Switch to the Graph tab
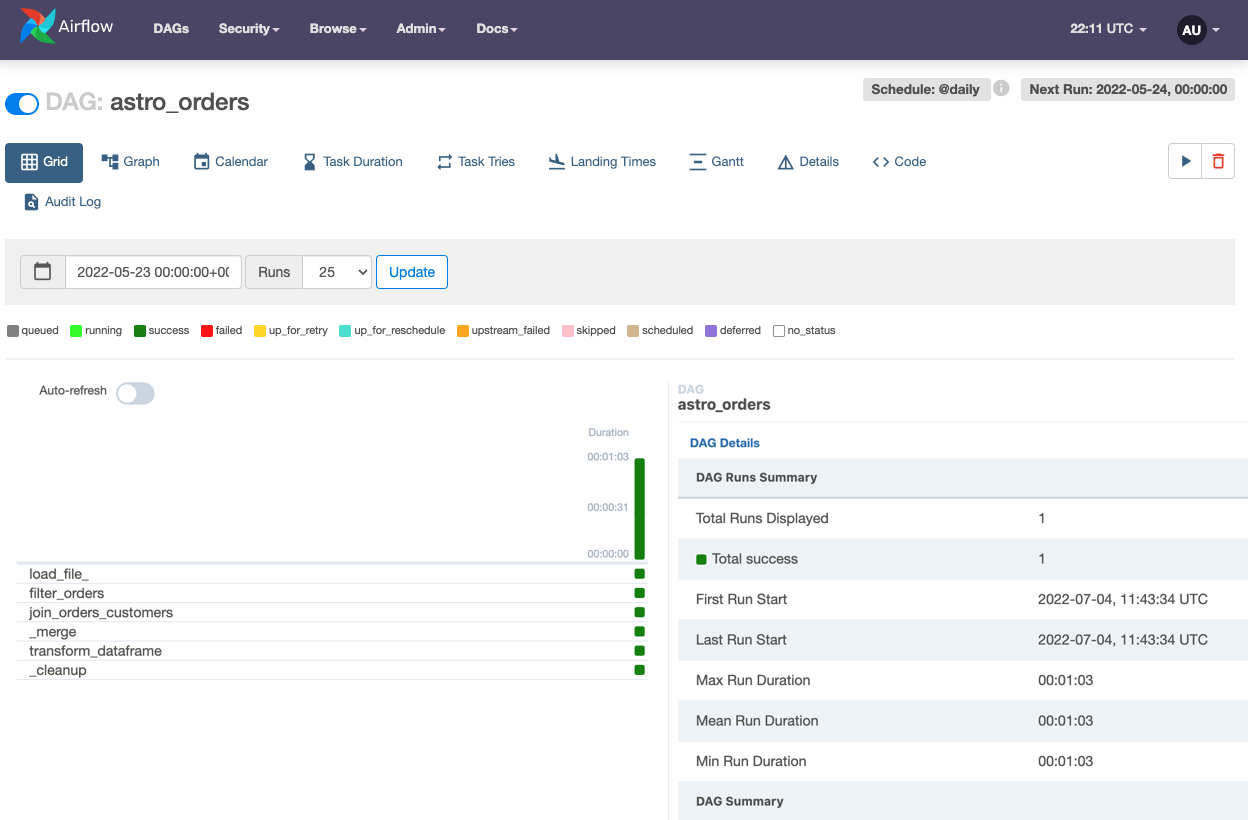Image resolution: width=1248 pixels, height=820 pixels. click(x=130, y=162)
